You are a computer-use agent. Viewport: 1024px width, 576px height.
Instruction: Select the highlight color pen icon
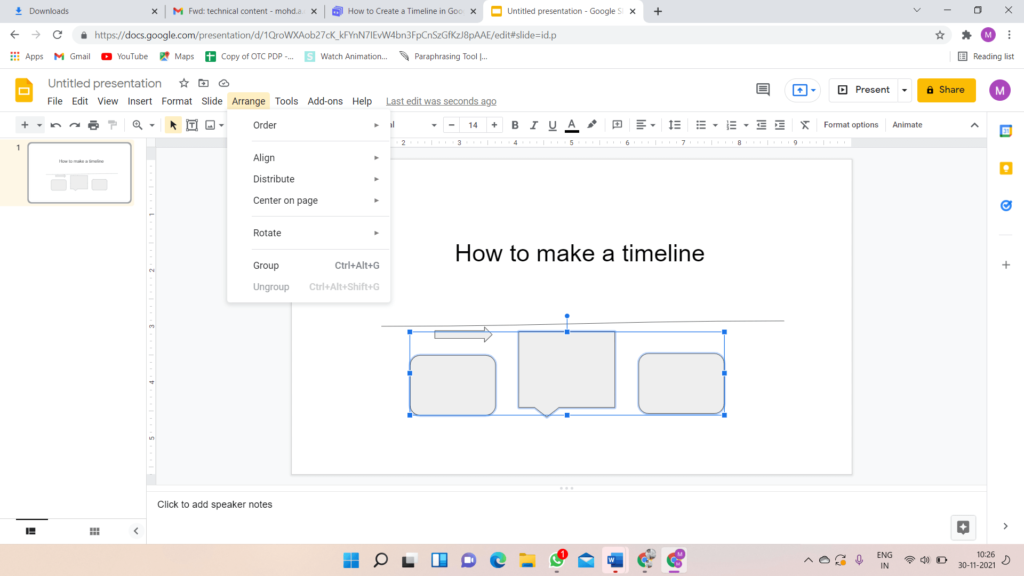592,125
